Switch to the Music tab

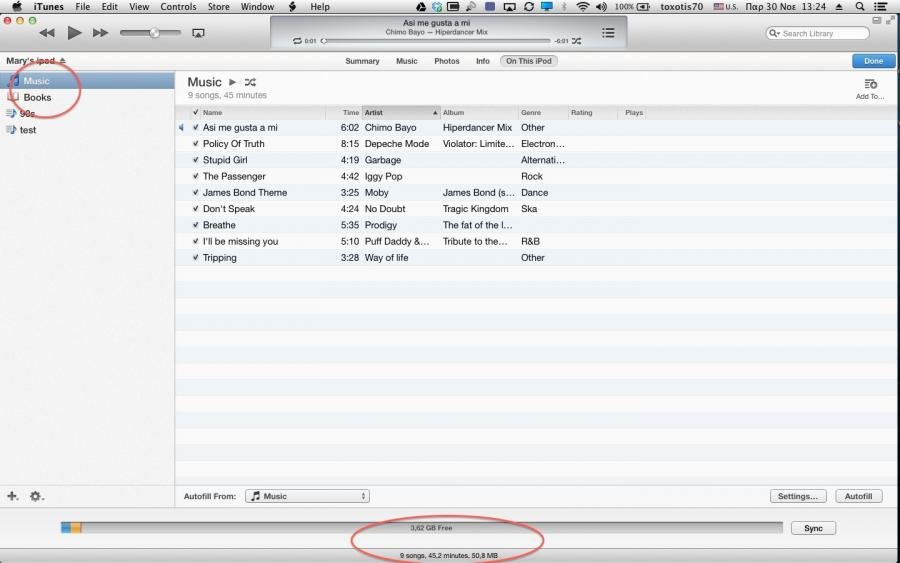pos(406,61)
